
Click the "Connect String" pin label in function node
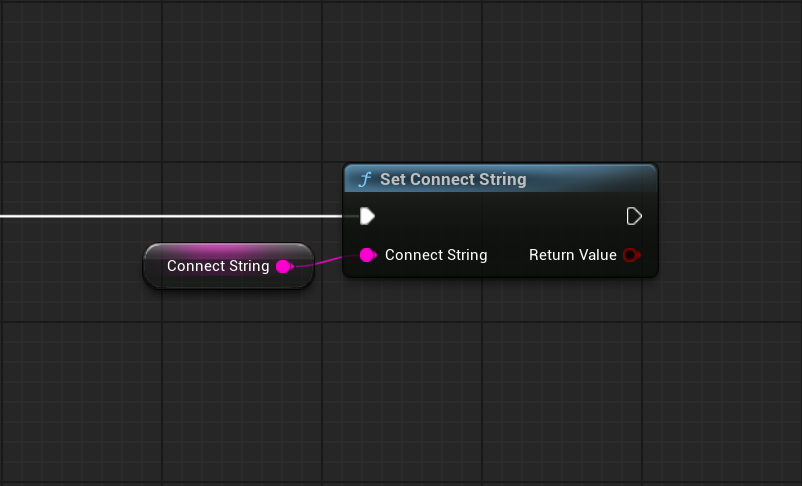436,255
